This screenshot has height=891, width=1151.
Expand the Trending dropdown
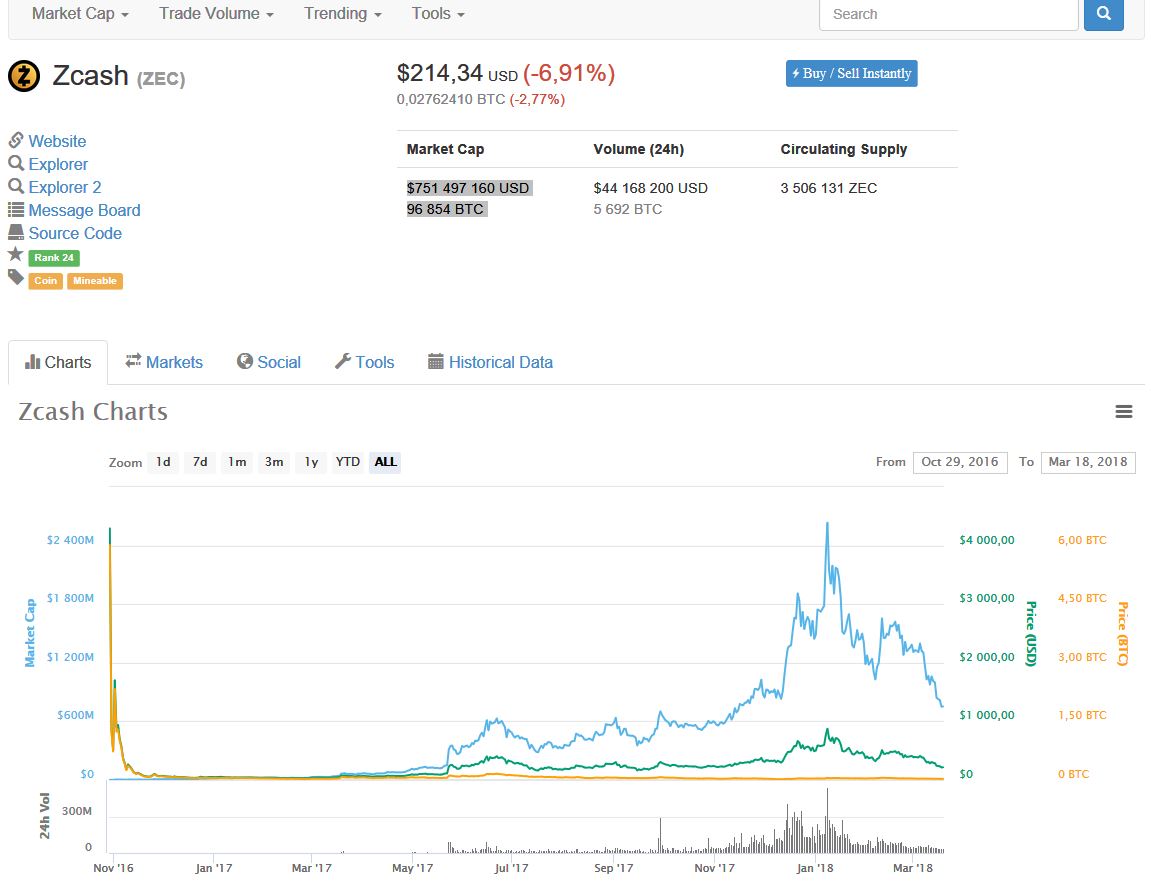[x=343, y=14]
